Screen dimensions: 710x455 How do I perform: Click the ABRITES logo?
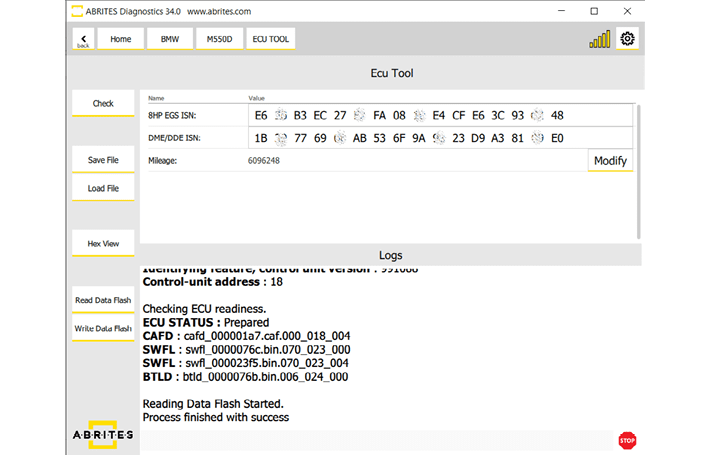pyautogui.click(x=103, y=435)
